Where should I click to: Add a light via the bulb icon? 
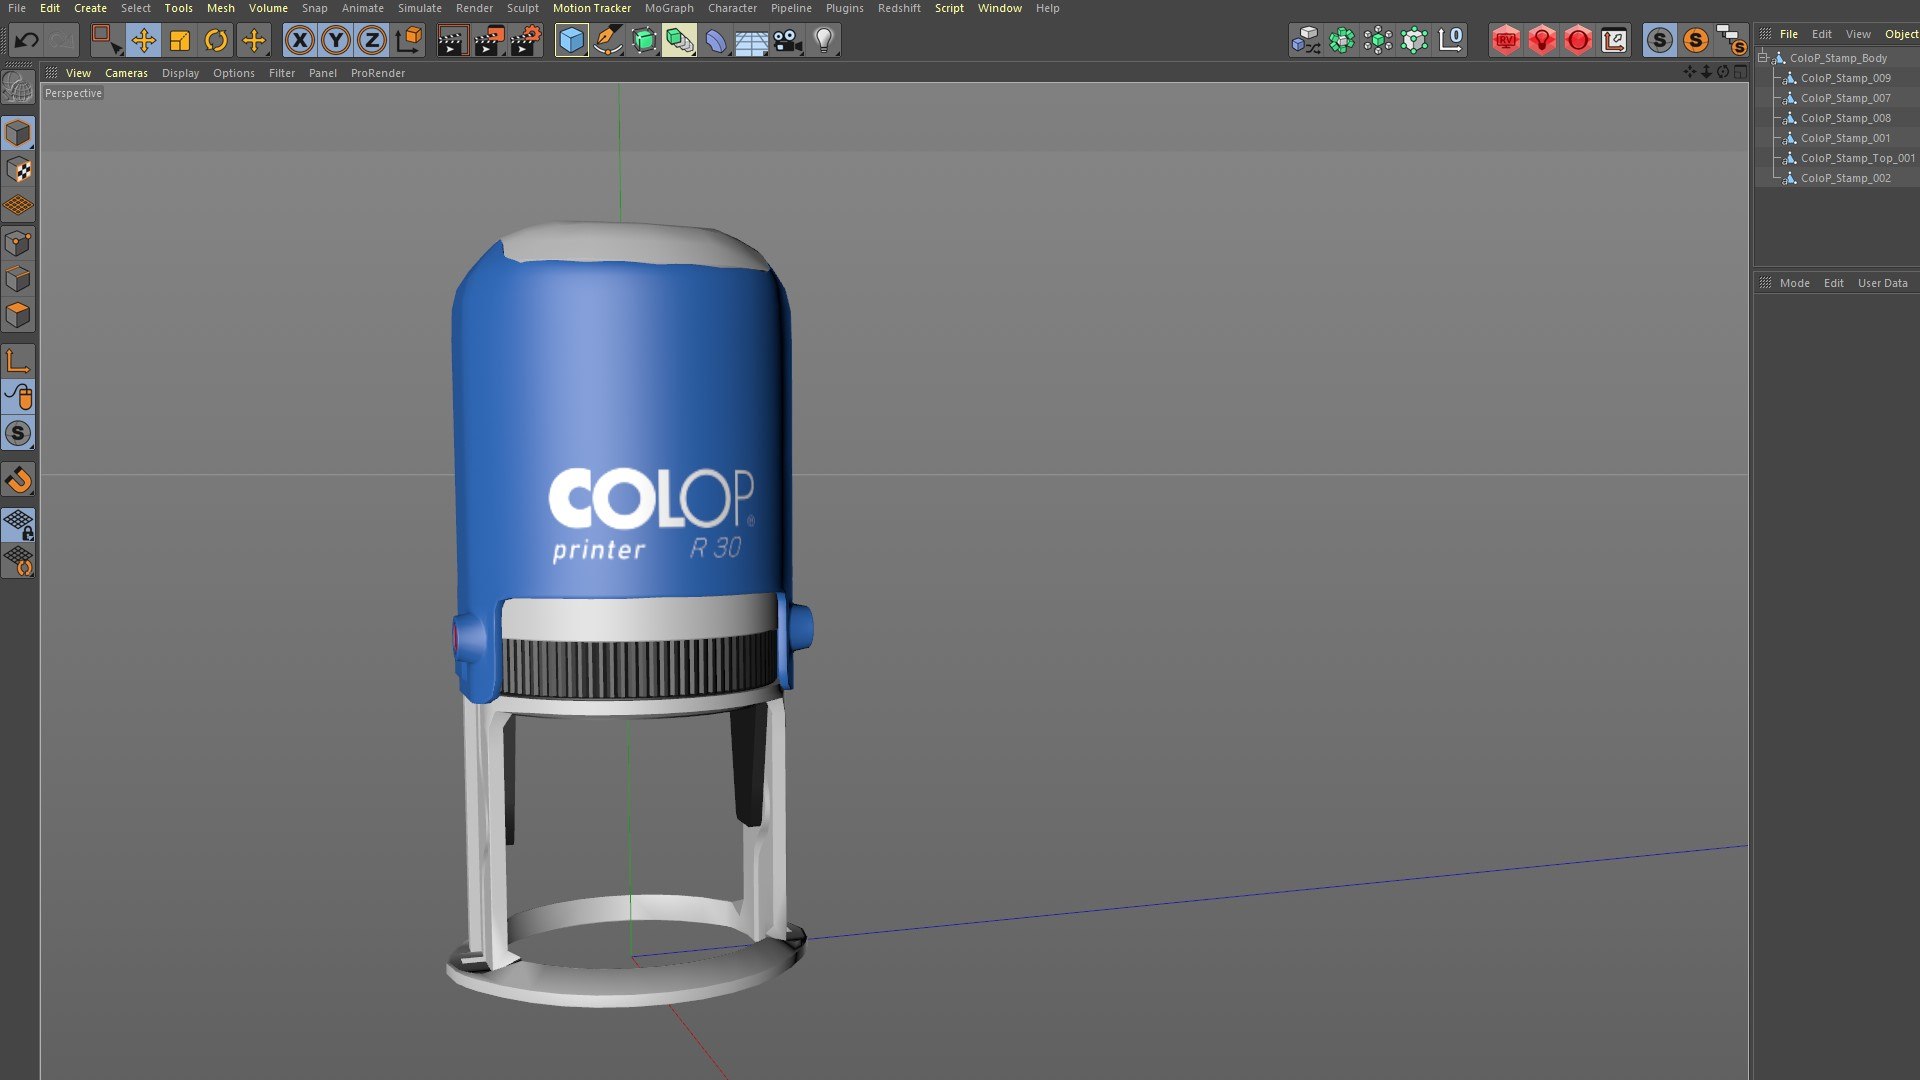coord(824,41)
